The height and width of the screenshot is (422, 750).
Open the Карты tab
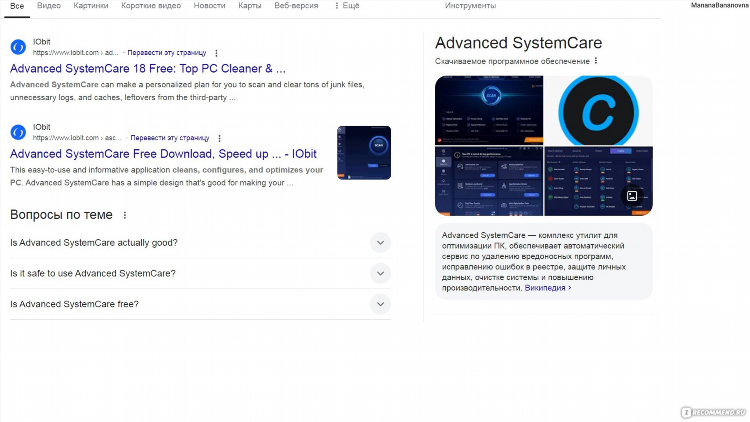[250, 6]
